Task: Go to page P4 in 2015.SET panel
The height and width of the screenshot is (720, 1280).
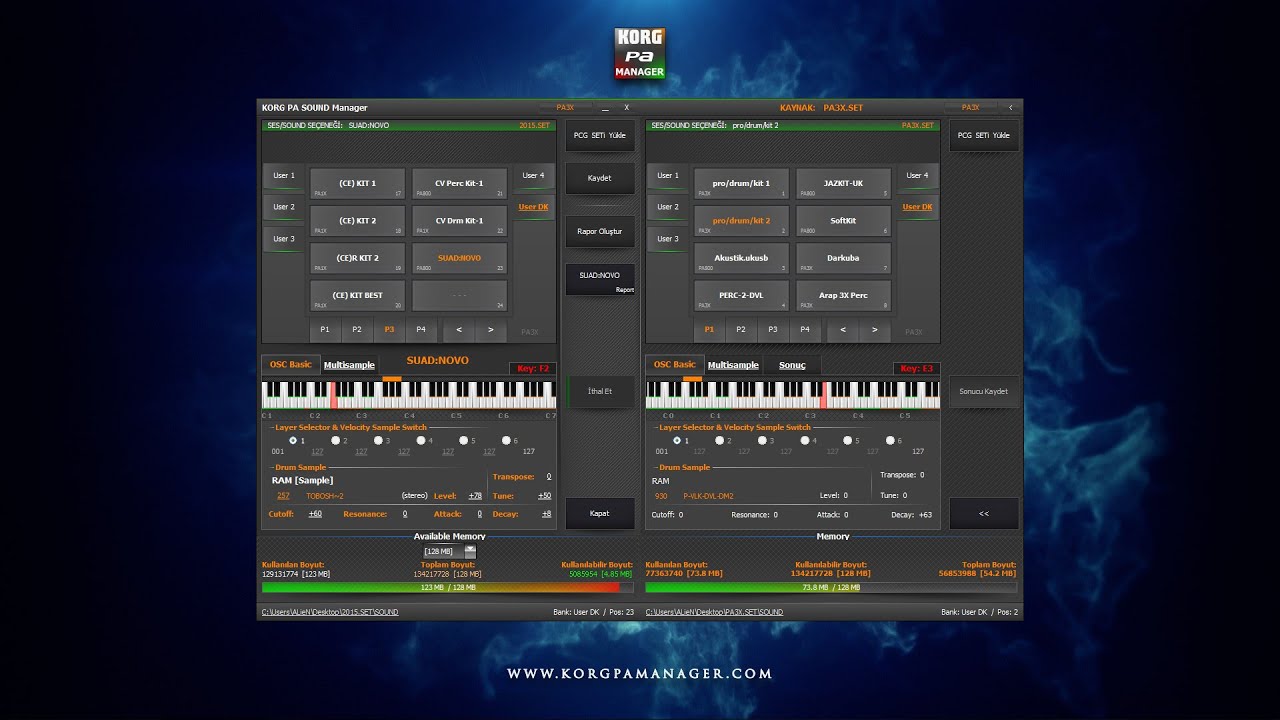Action: pyautogui.click(x=421, y=329)
